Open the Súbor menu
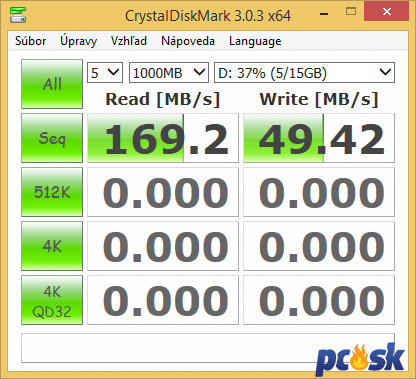The height and width of the screenshot is (379, 416). 30,41
